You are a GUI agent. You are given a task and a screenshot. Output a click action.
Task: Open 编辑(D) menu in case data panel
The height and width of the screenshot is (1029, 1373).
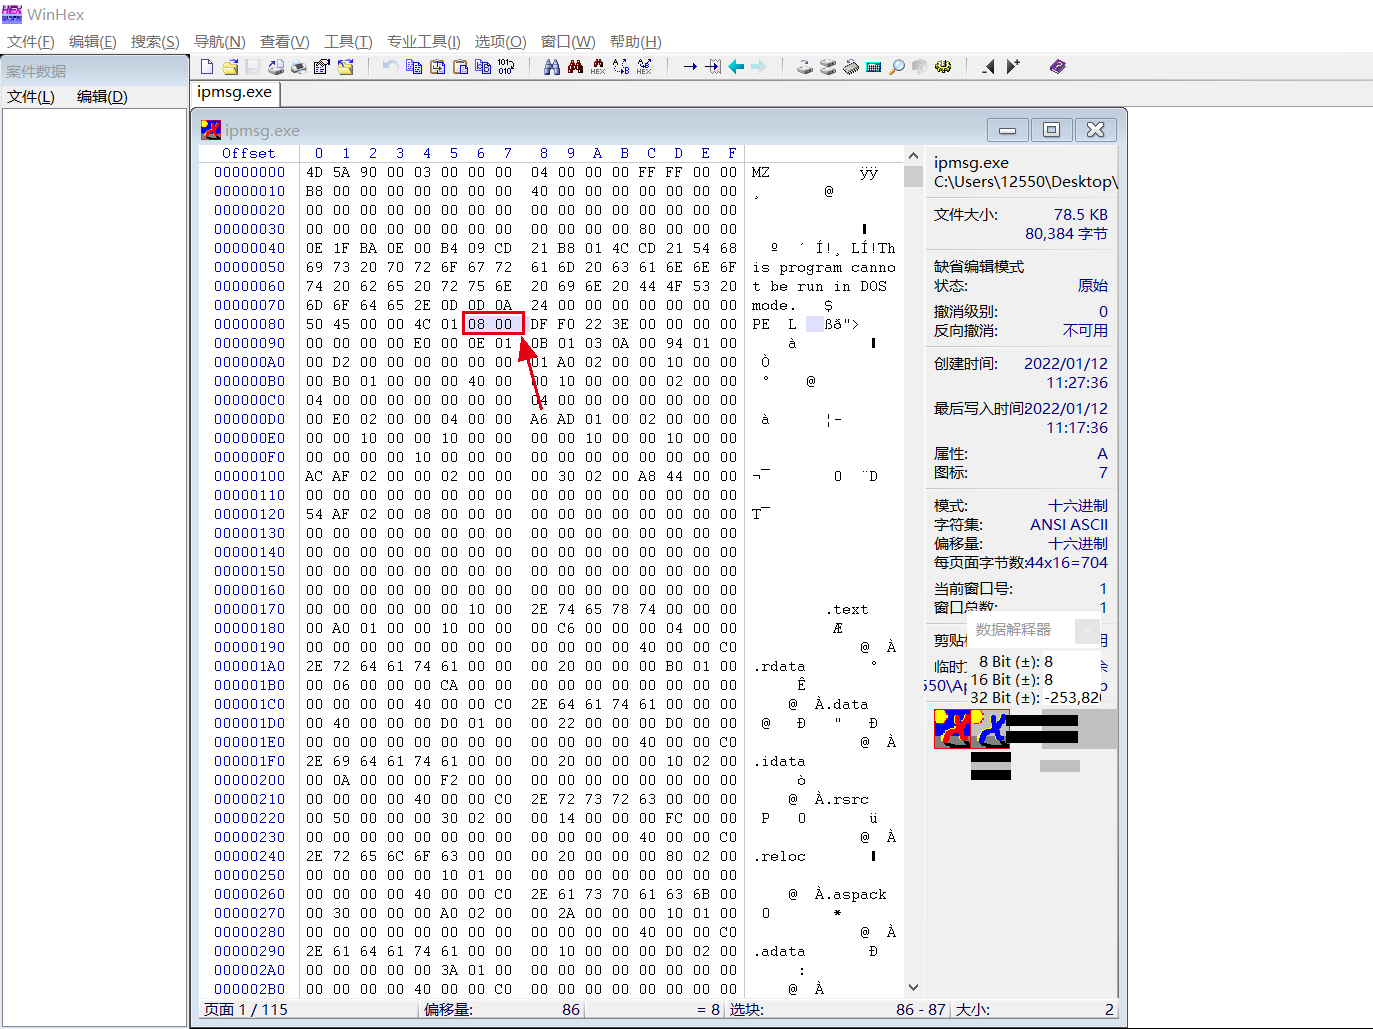[102, 97]
